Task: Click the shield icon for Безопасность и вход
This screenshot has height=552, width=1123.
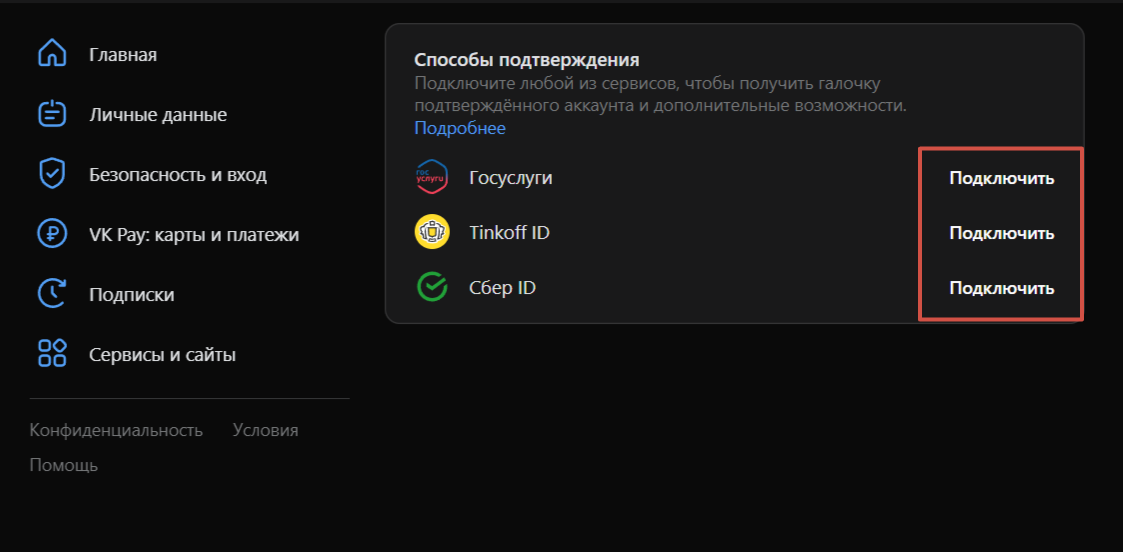Action: [52, 175]
